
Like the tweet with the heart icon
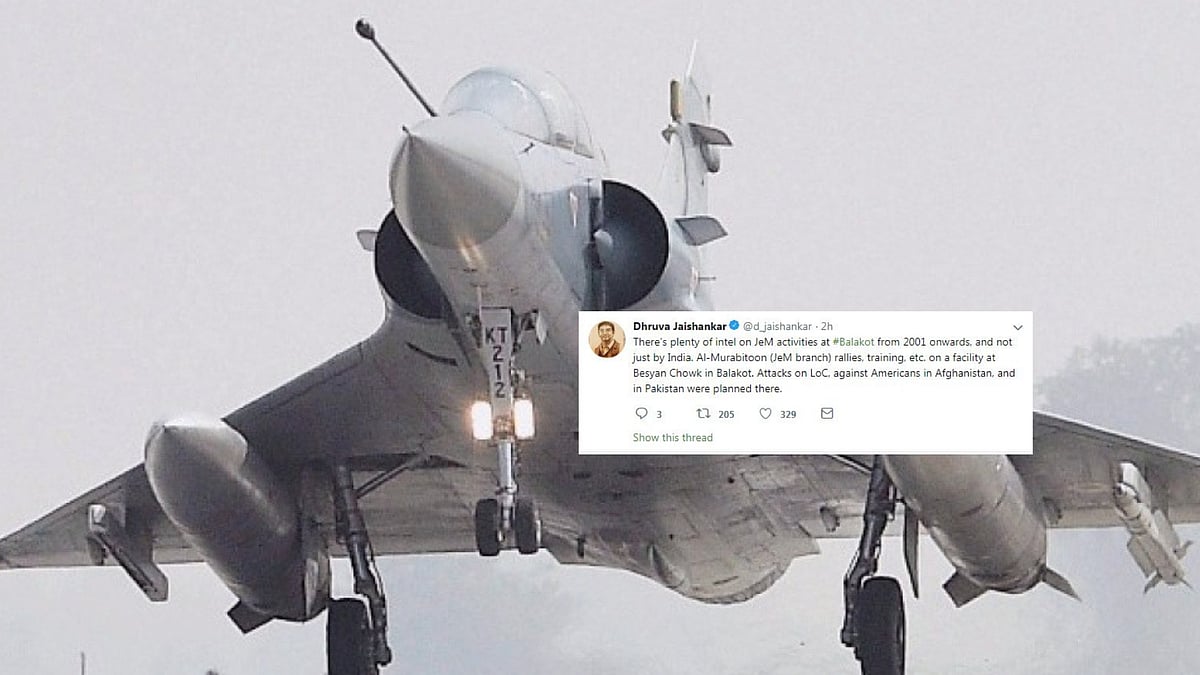click(765, 413)
